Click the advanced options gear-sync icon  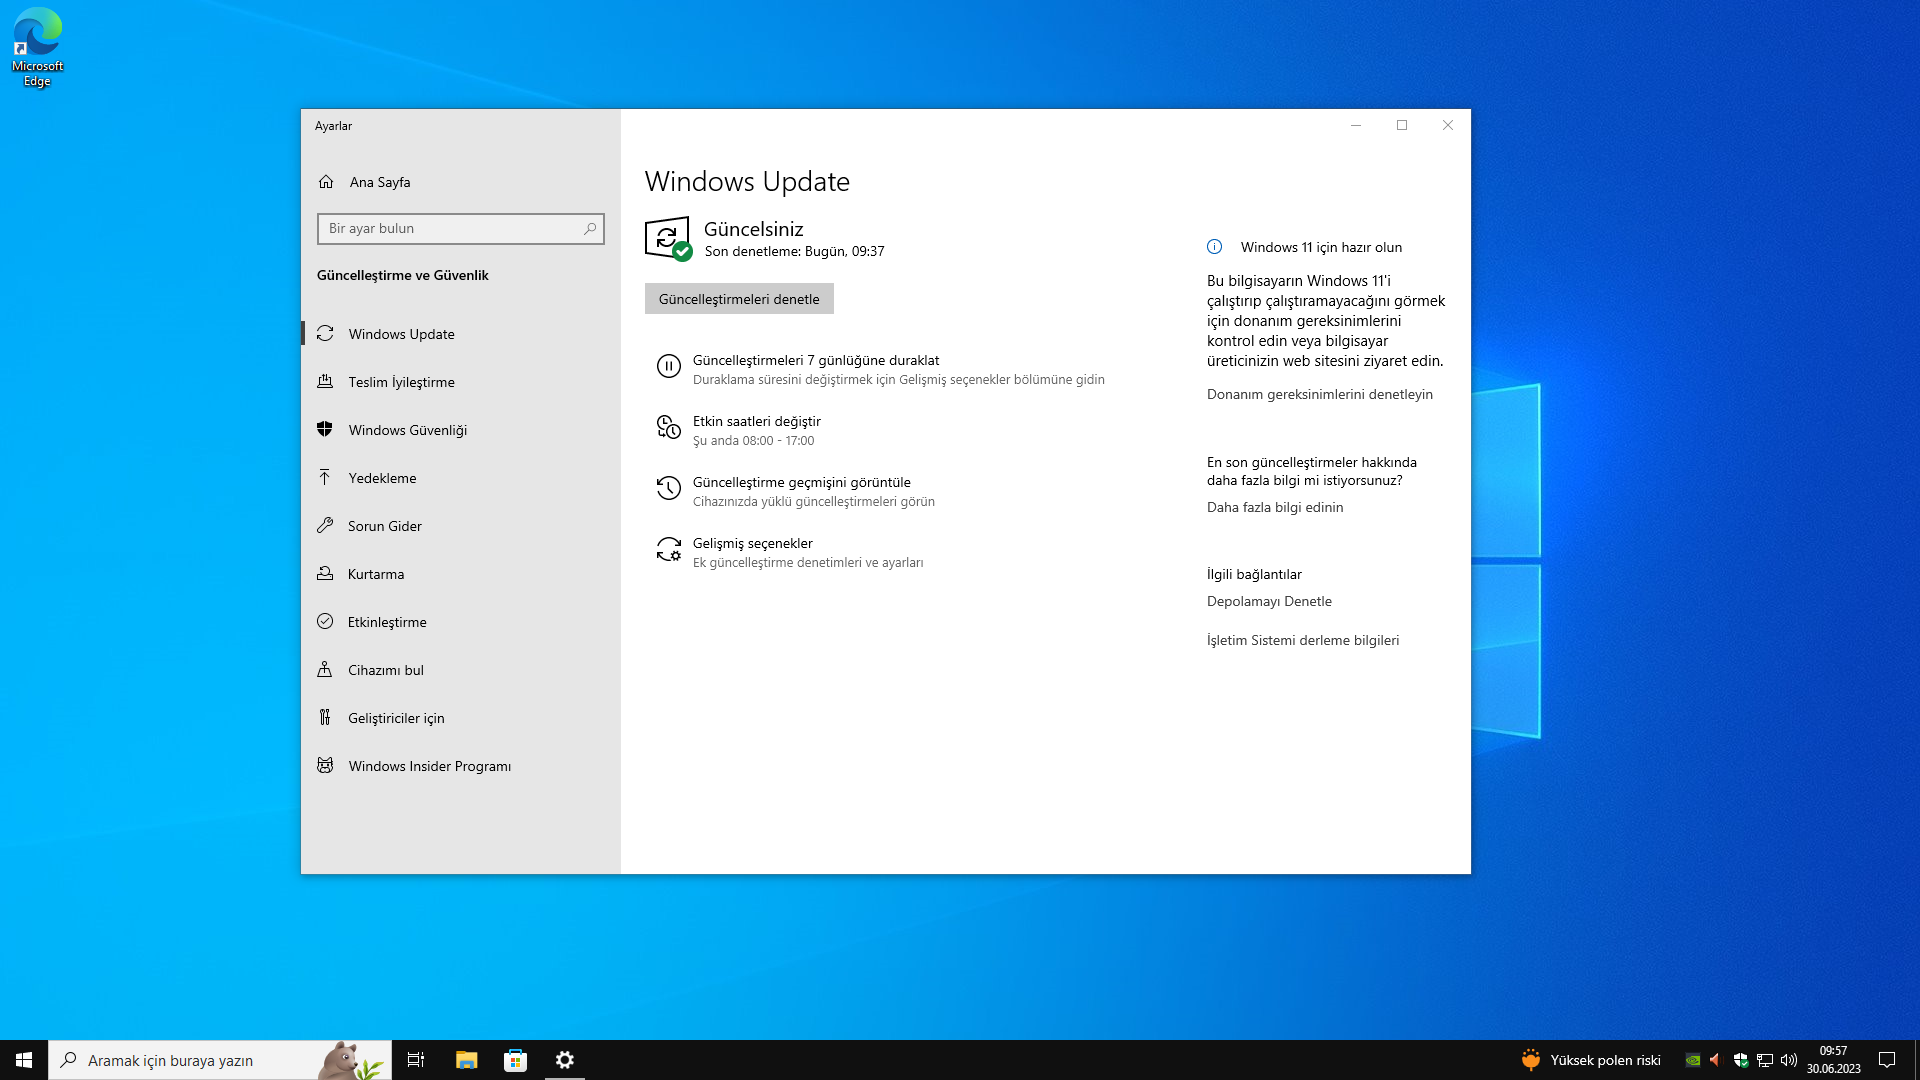(668, 549)
